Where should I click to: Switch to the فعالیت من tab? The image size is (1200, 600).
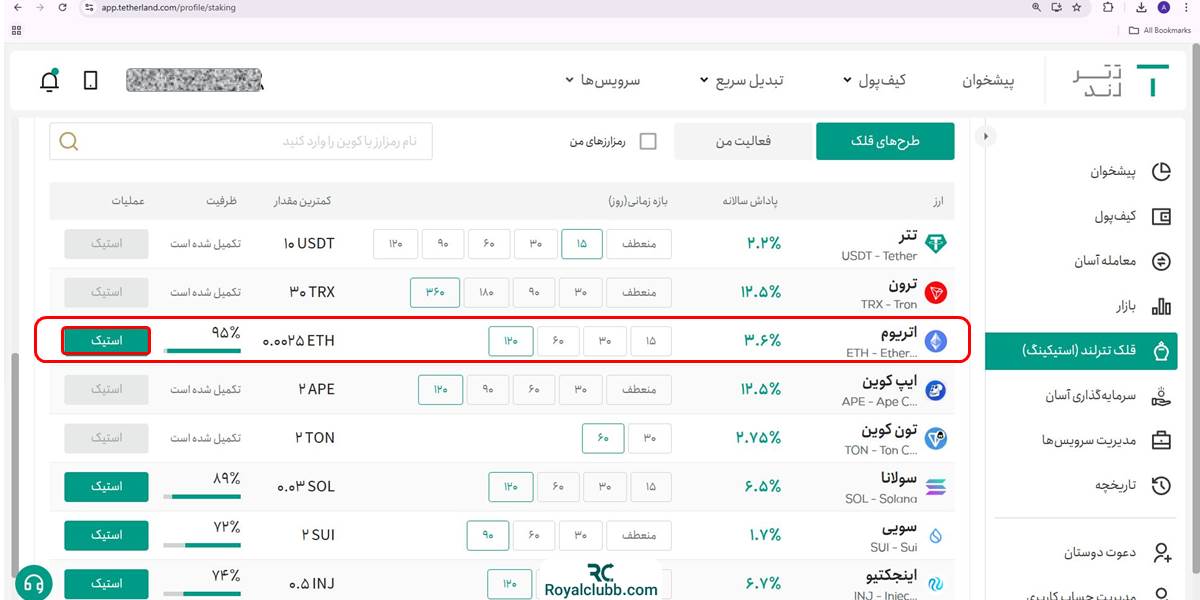pyautogui.click(x=742, y=141)
